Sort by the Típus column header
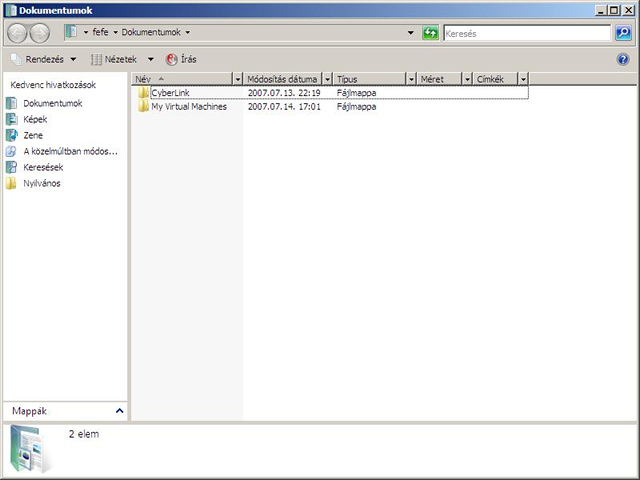The image size is (640, 480). coord(370,79)
